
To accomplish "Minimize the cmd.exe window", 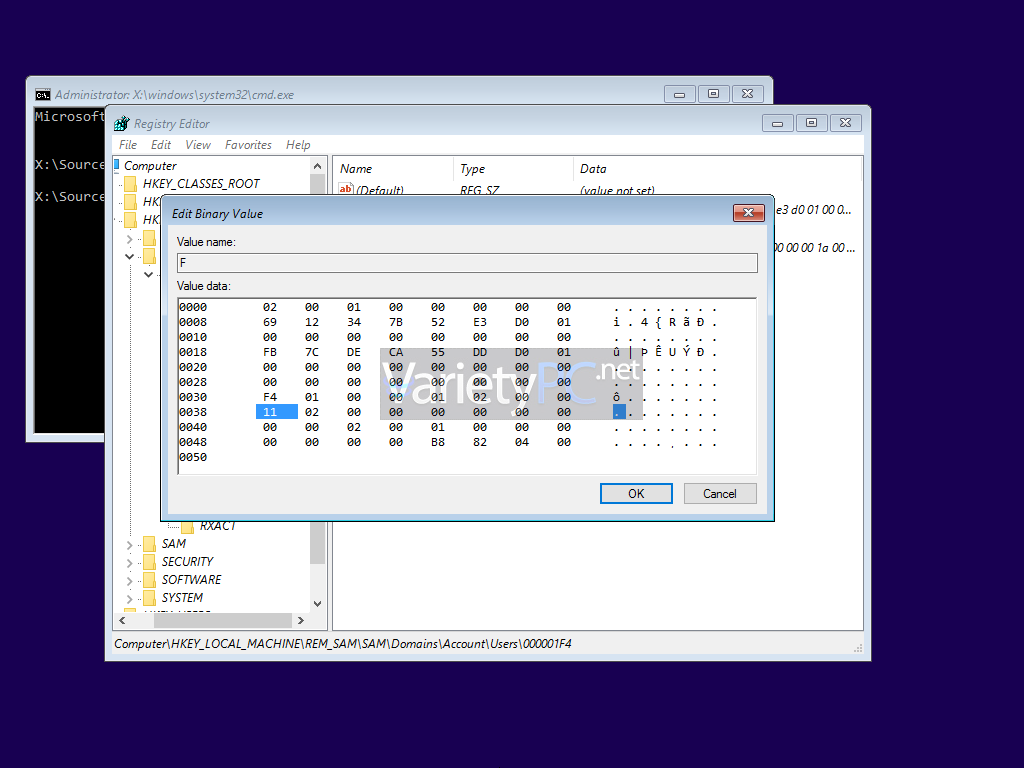I will [x=679, y=94].
